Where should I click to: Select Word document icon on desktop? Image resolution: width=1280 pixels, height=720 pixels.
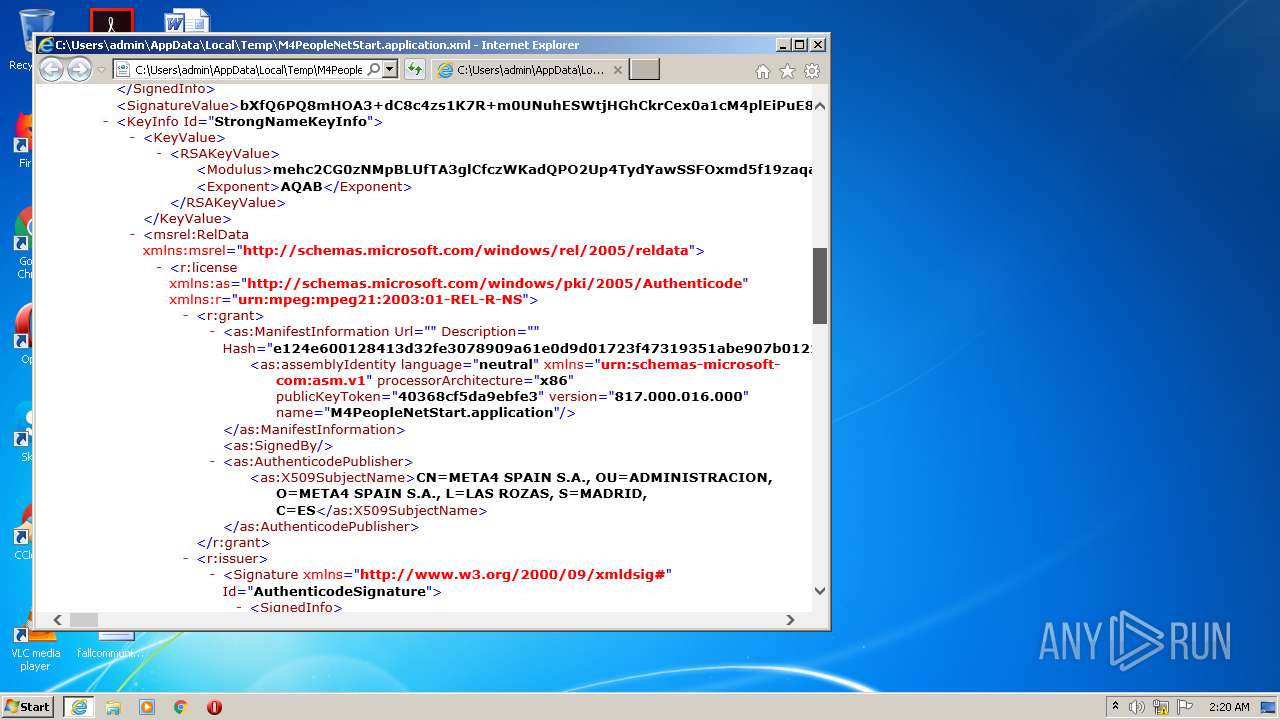(187, 22)
